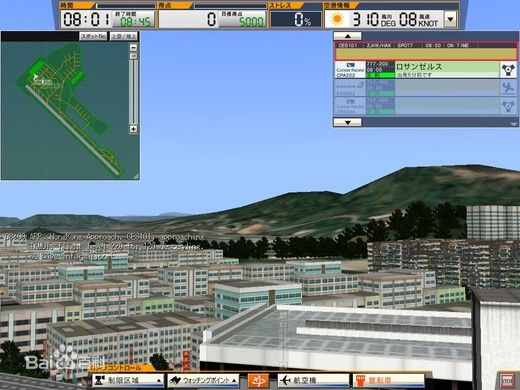Click the orange runway-control center icon

(258, 380)
